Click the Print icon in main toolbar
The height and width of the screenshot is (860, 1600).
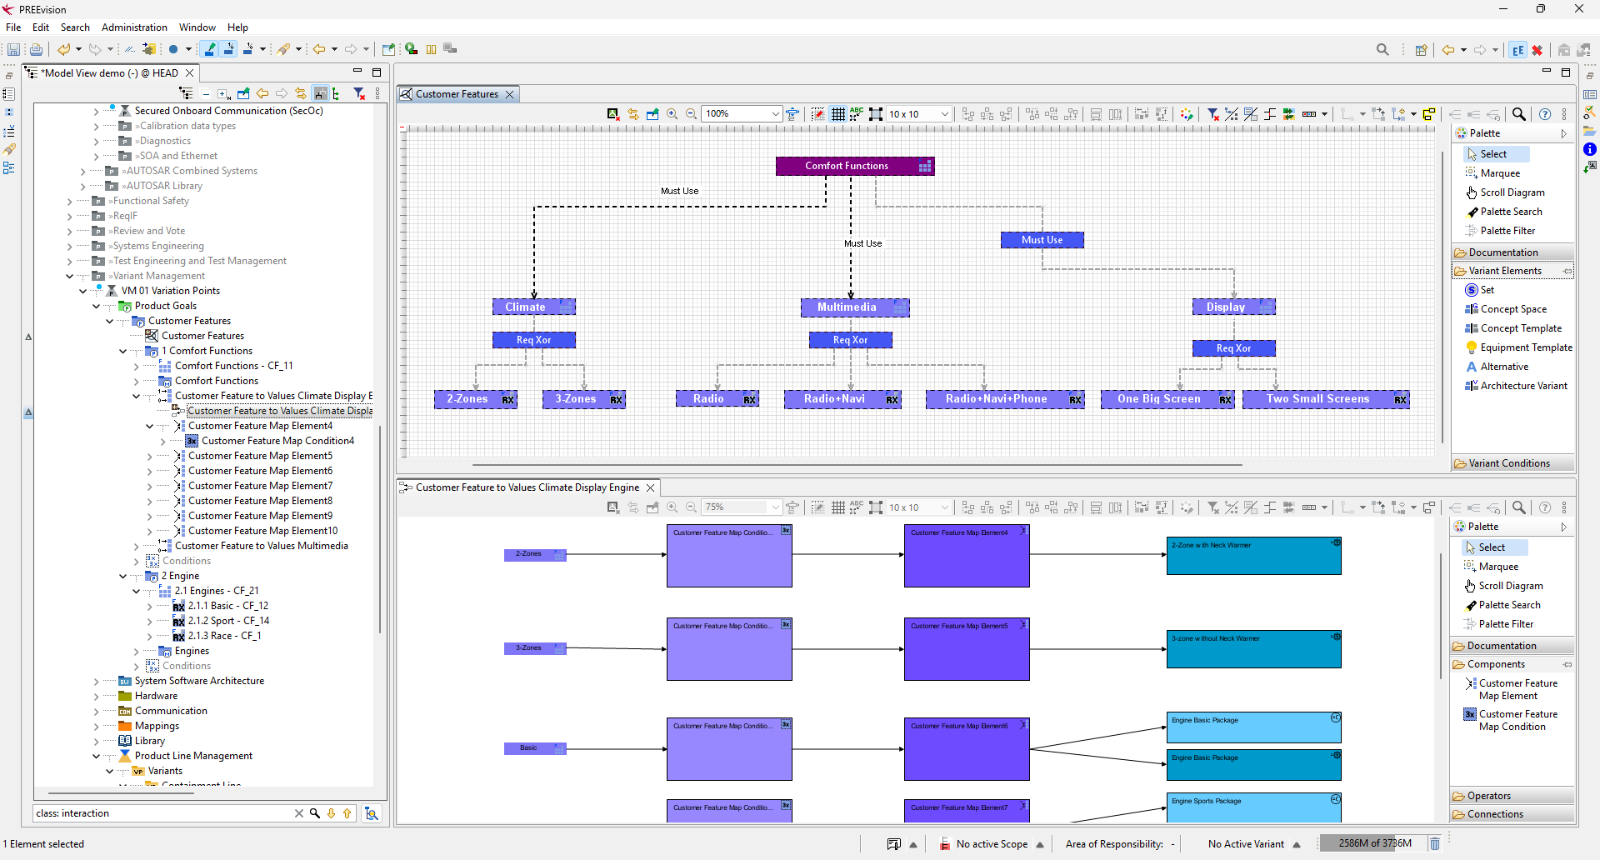pos(36,49)
